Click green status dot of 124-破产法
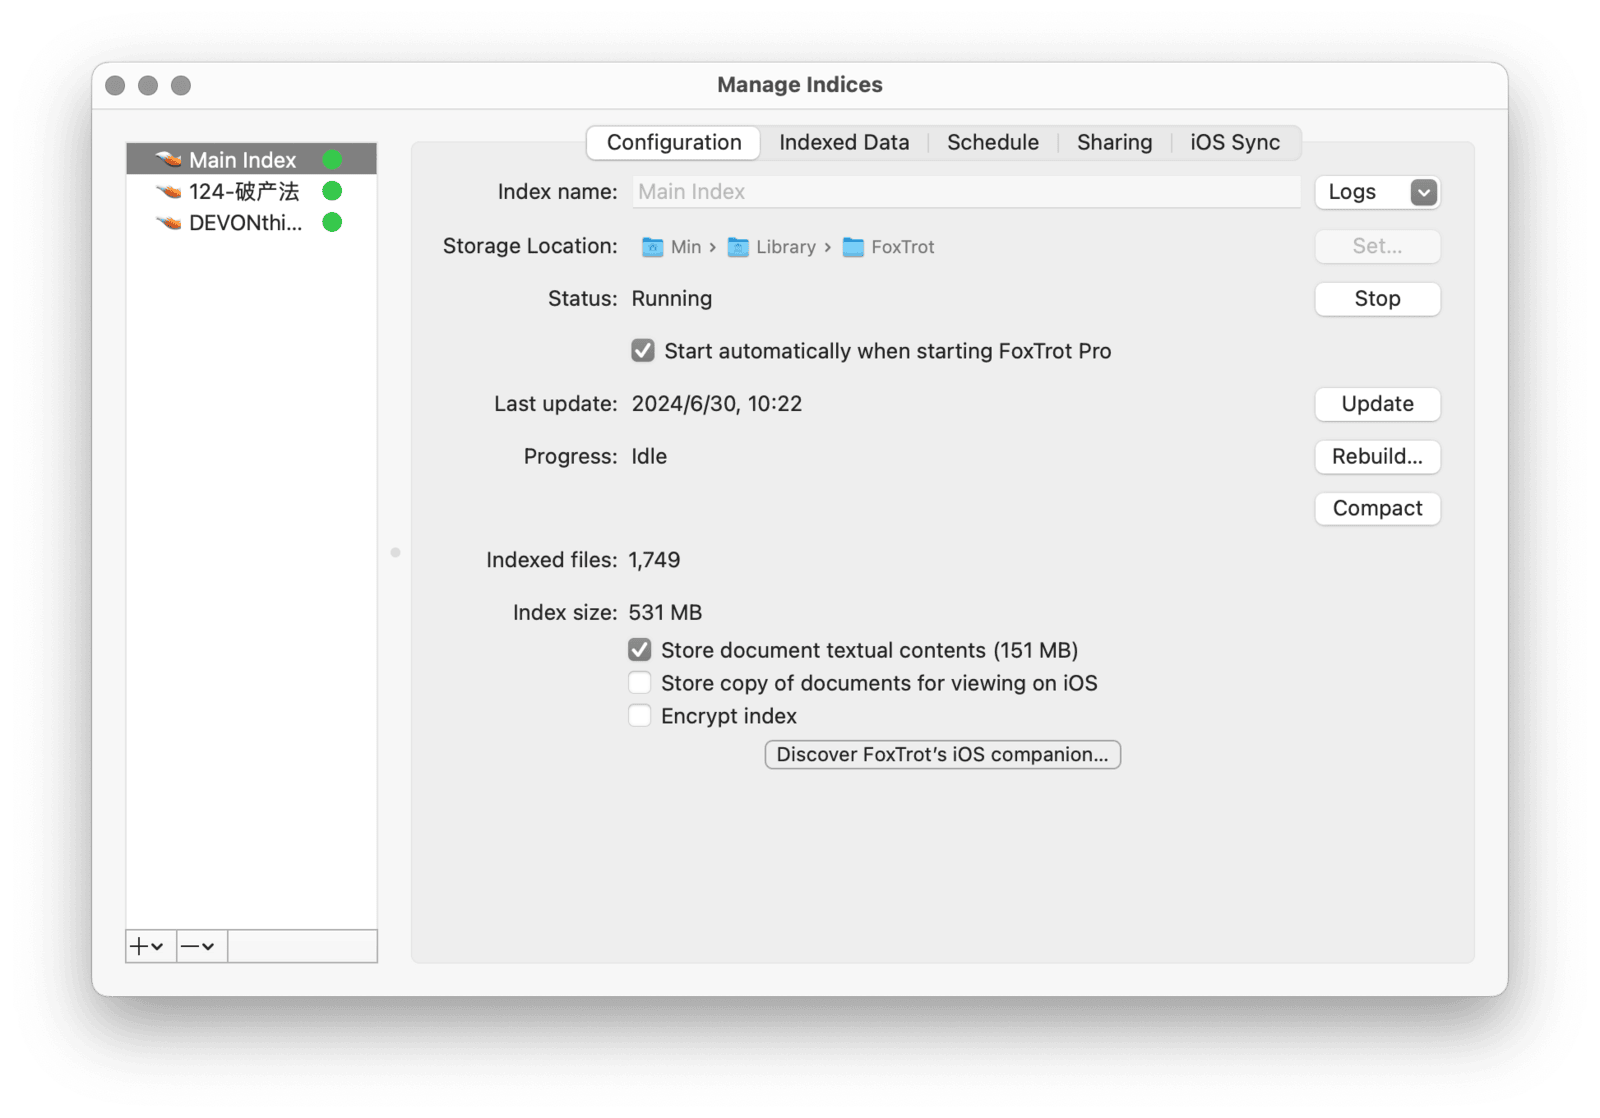The image size is (1600, 1118). (x=332, y=191)
